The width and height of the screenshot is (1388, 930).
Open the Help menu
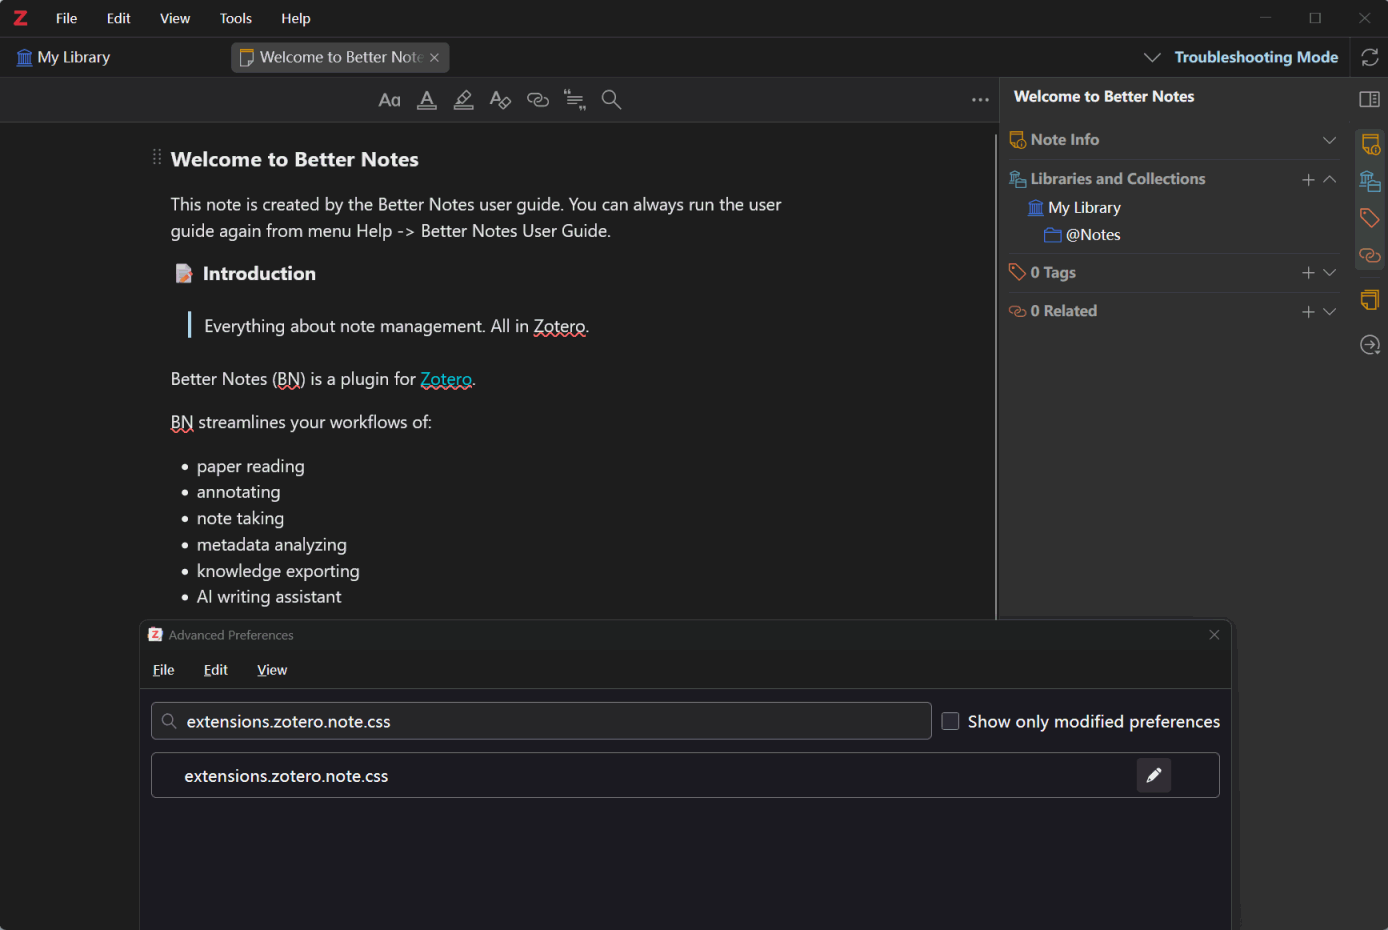coord(296,18)
